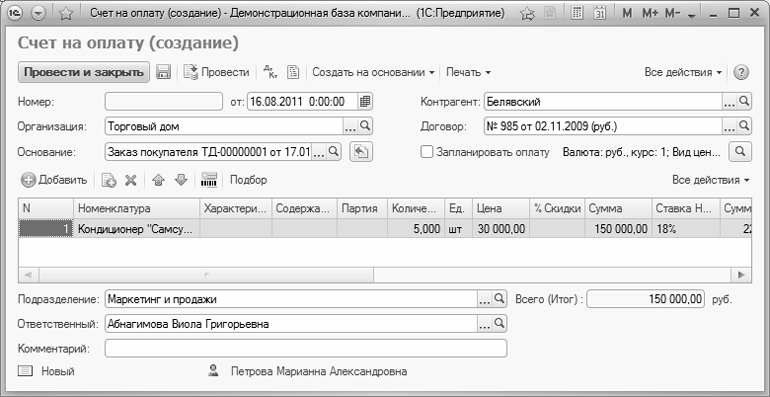The height and width of the screenshot is (397, 770).
Task: Open help with the question mark icon
Action: (741, 73)
